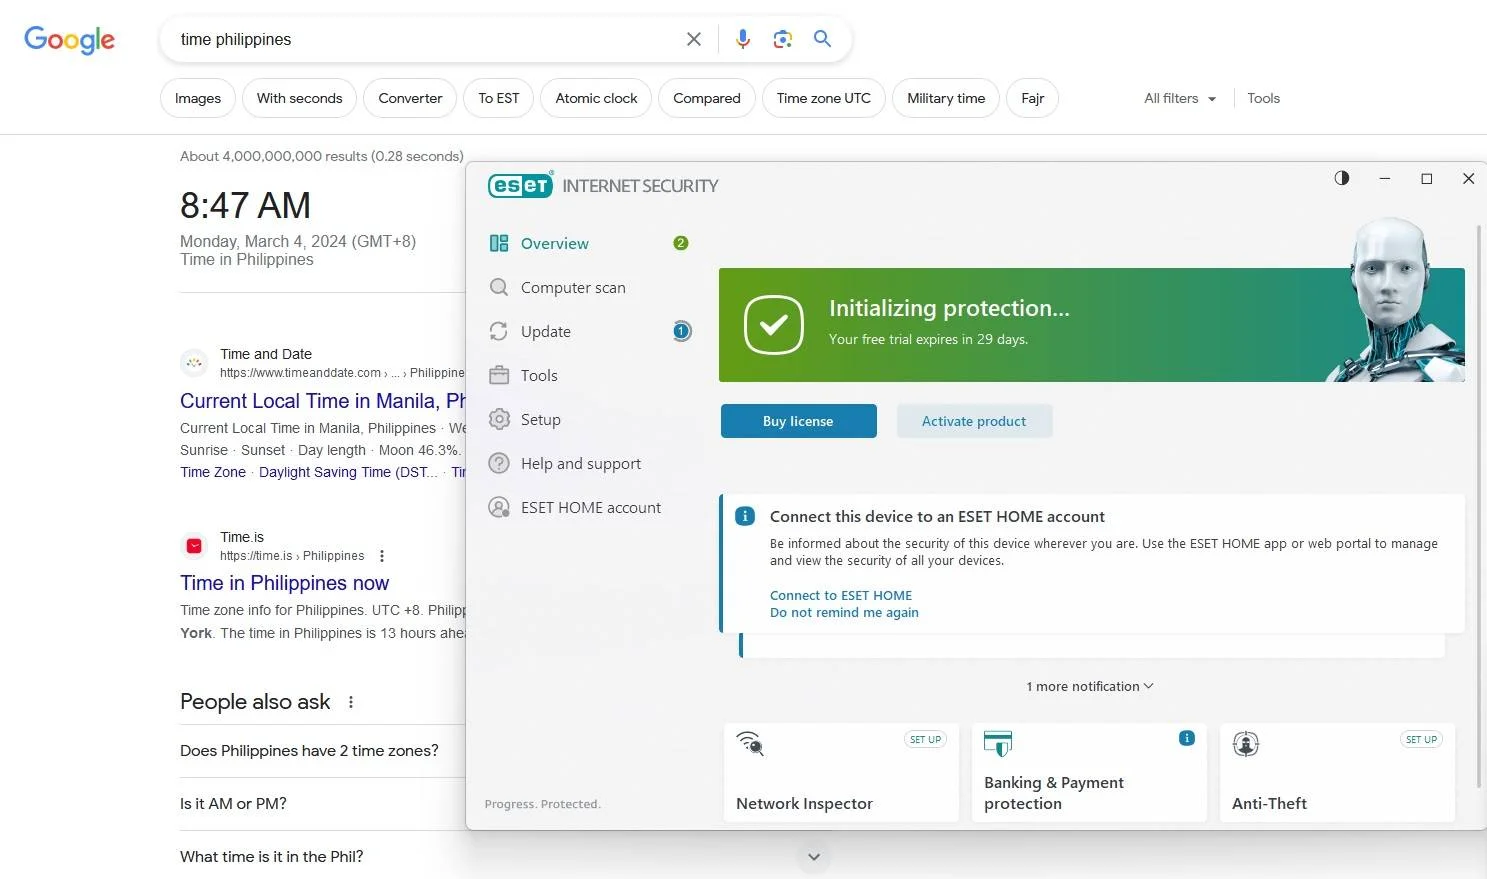
Task: Click the Update refresh arrows icon
Action: tap(499, 331)
